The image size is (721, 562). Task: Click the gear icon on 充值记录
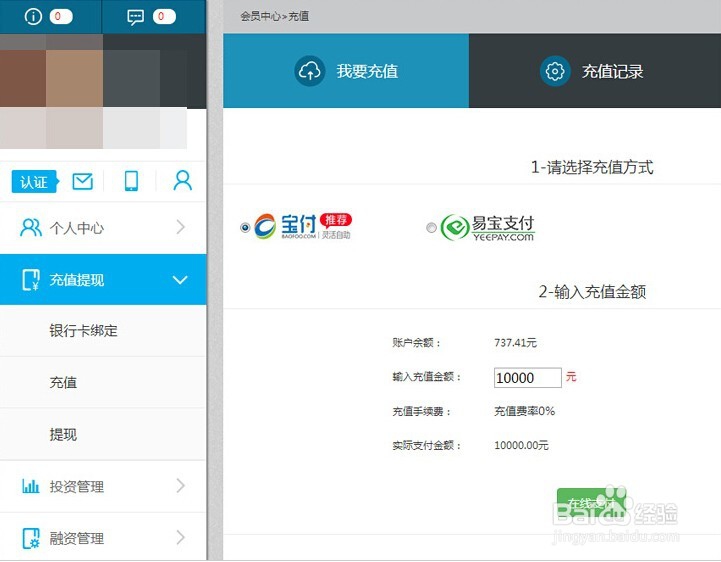coord(555,71)
